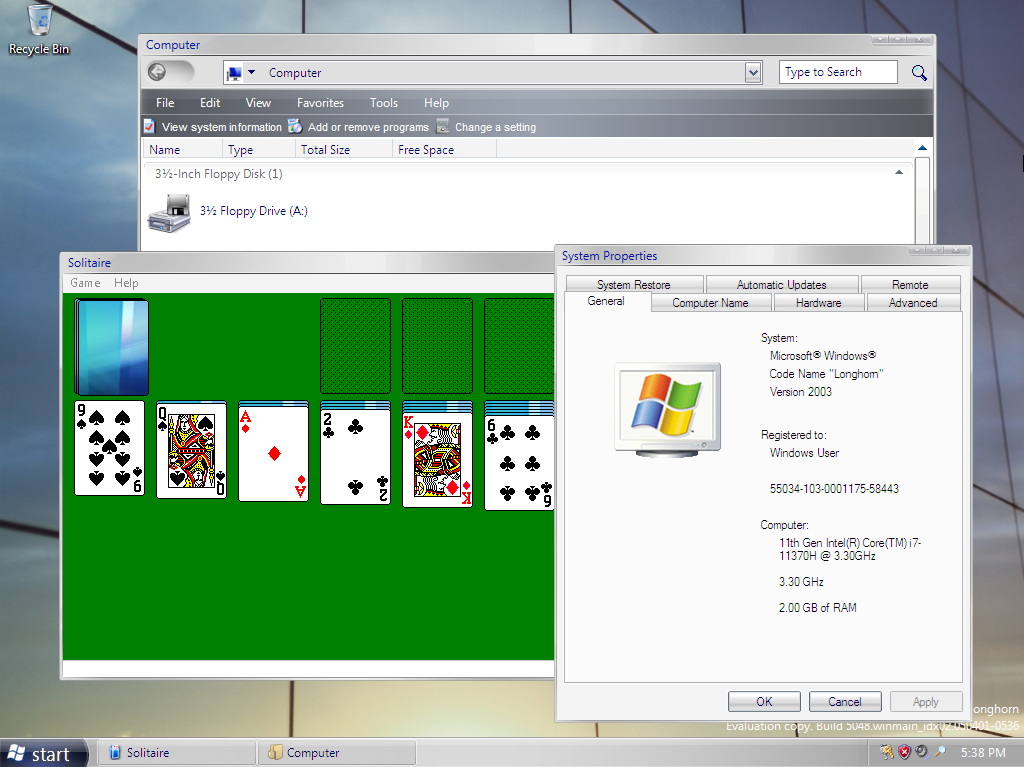Open the File menu in Computer
Screen dimensions: 1024x767
click(165, 103)
